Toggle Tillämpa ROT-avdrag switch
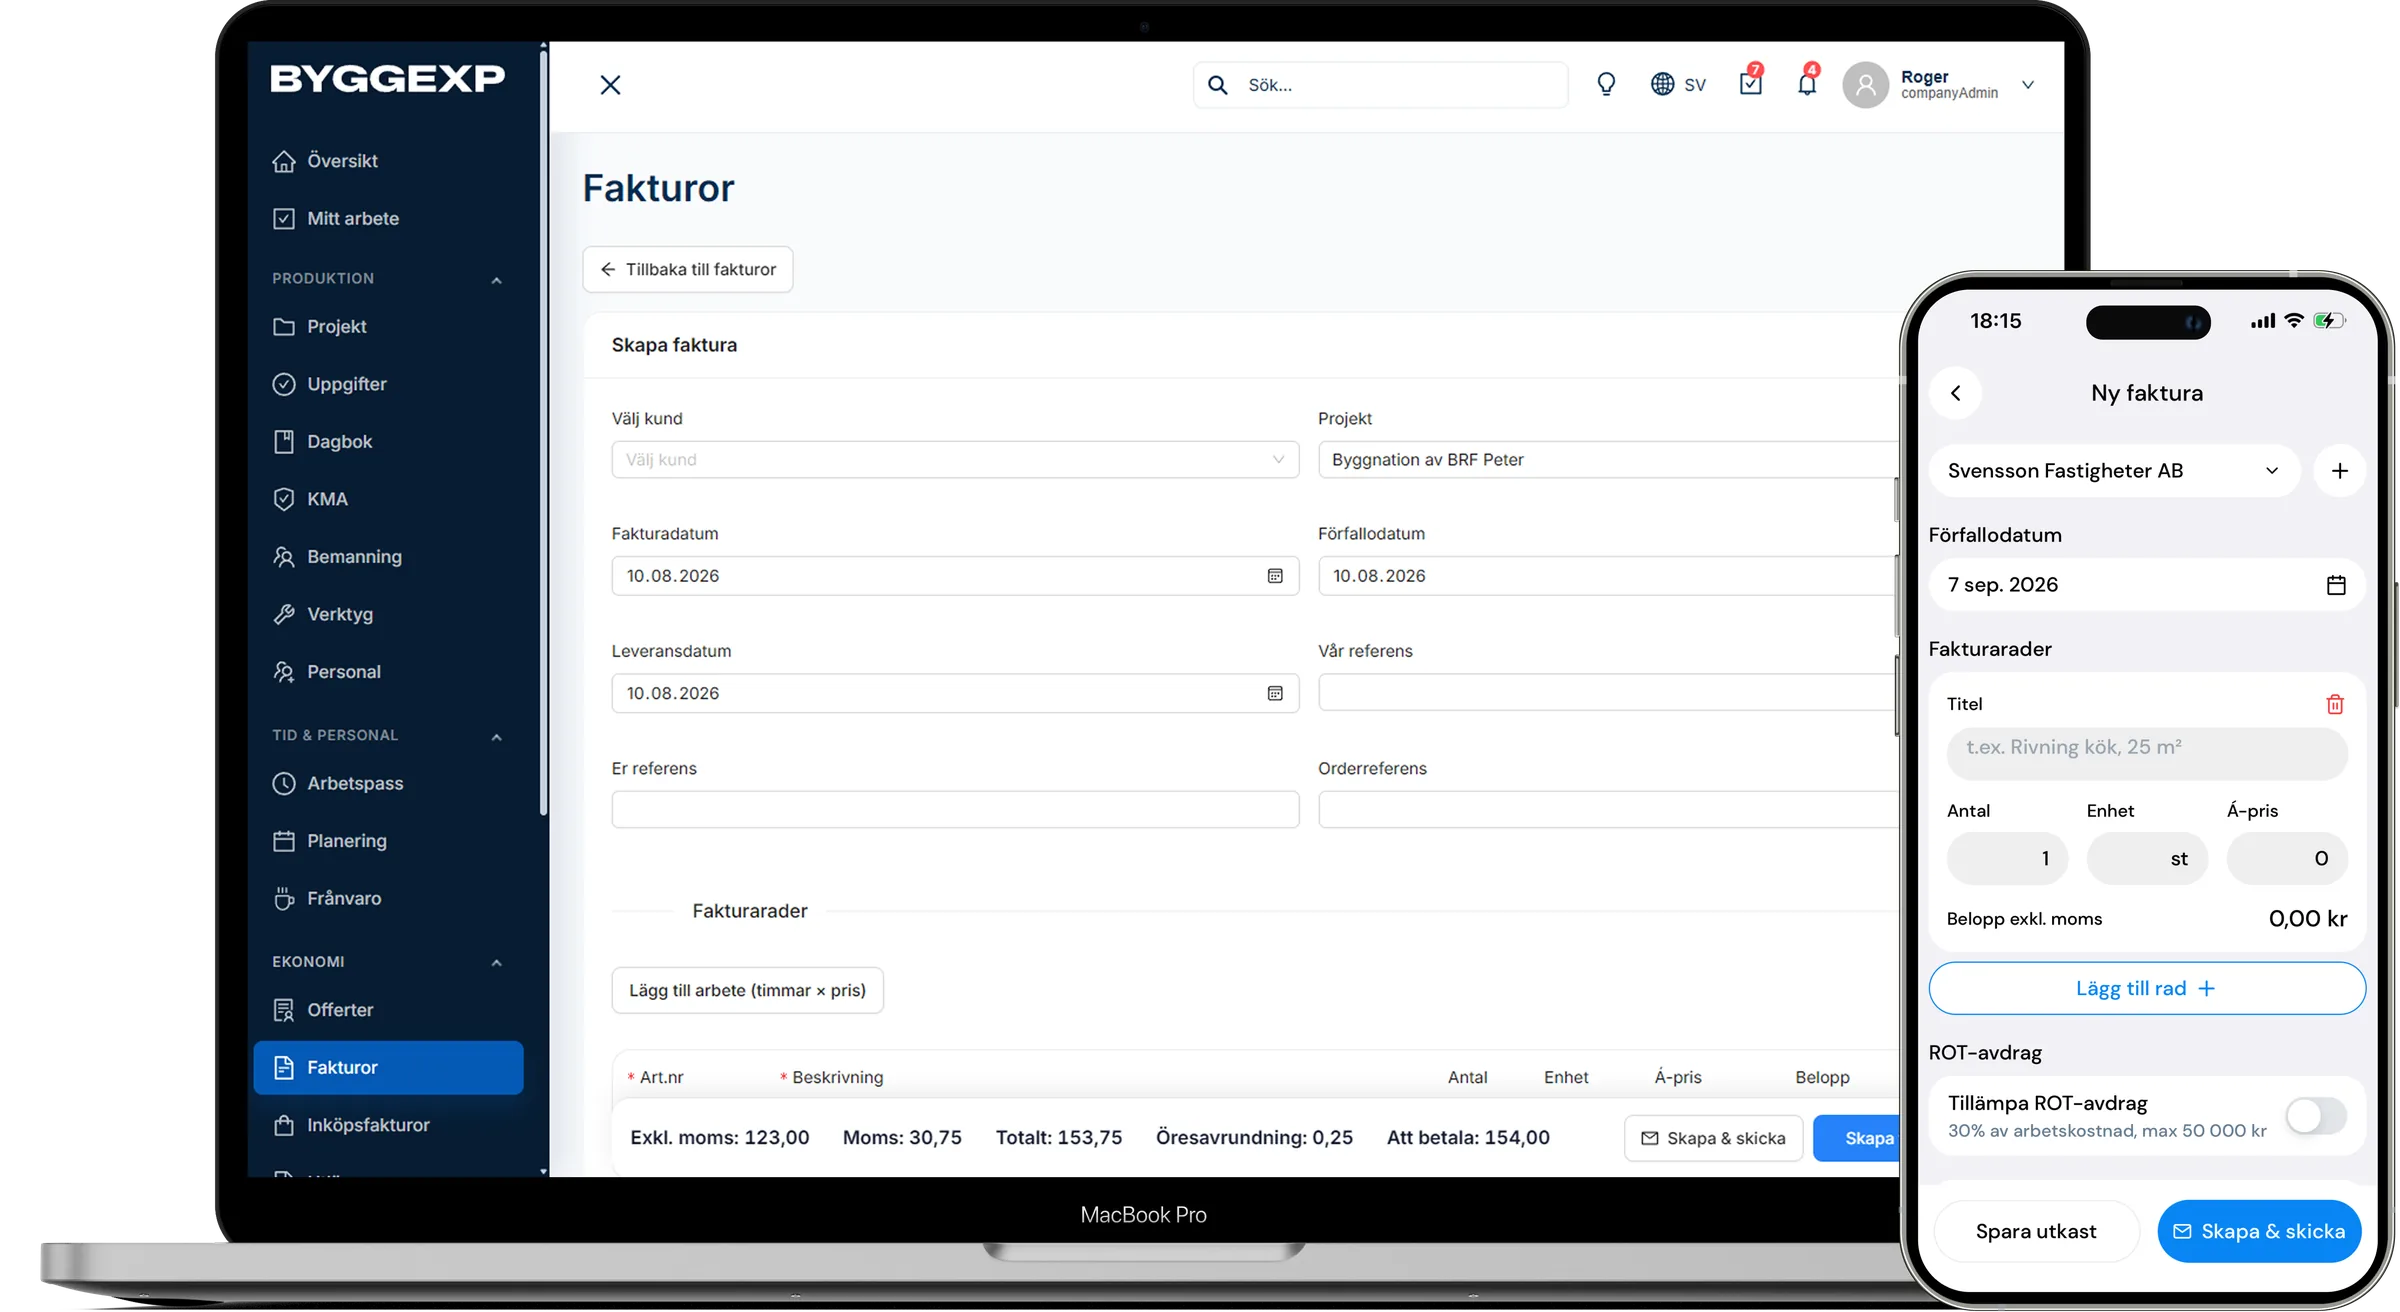2400x1312 pixels. (2316, 1116)
